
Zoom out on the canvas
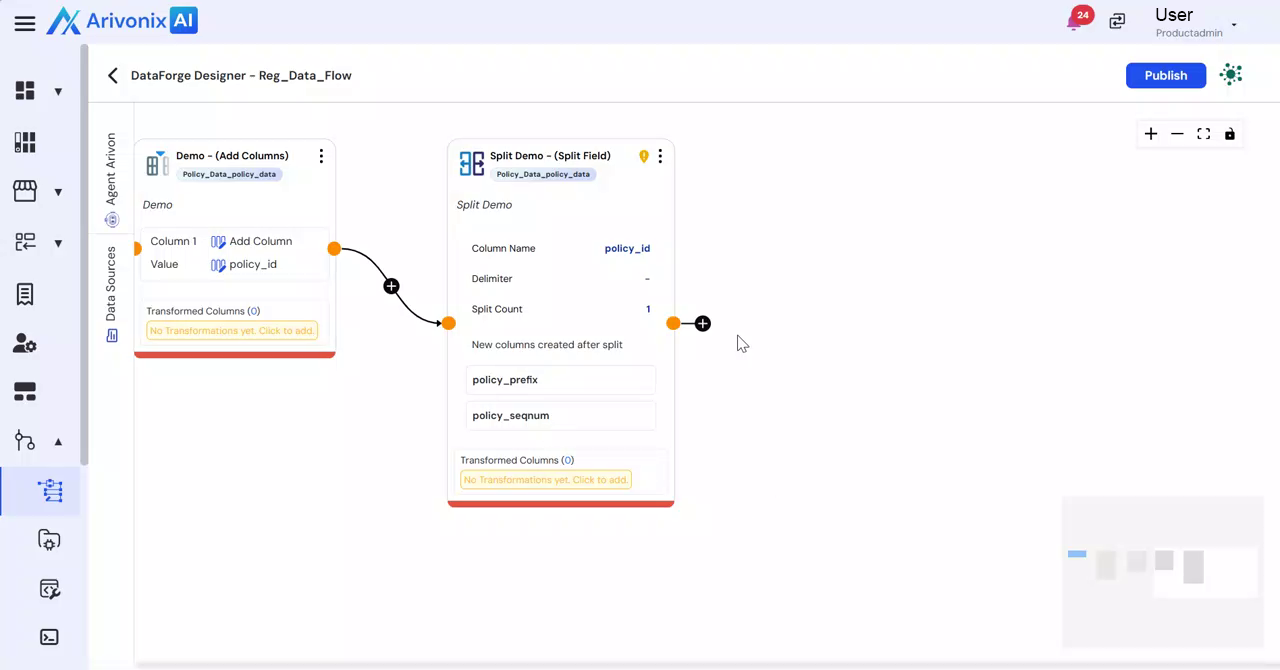1177,134
